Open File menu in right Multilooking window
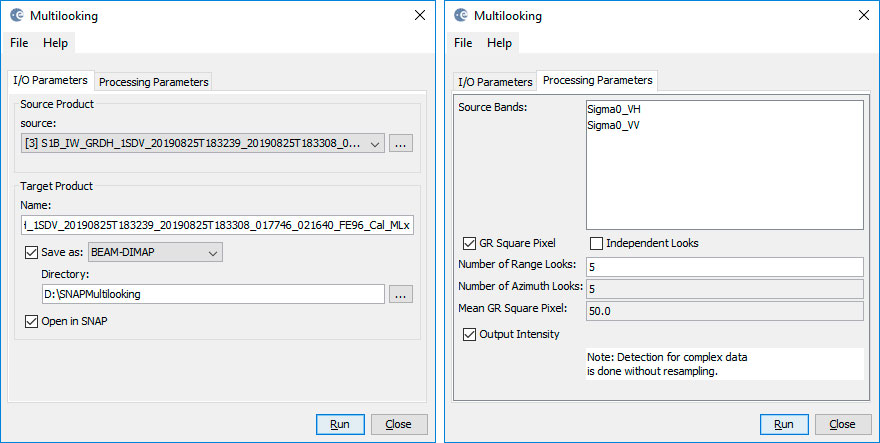The width and height of the screenshot is (880, 443). (463, 43)
